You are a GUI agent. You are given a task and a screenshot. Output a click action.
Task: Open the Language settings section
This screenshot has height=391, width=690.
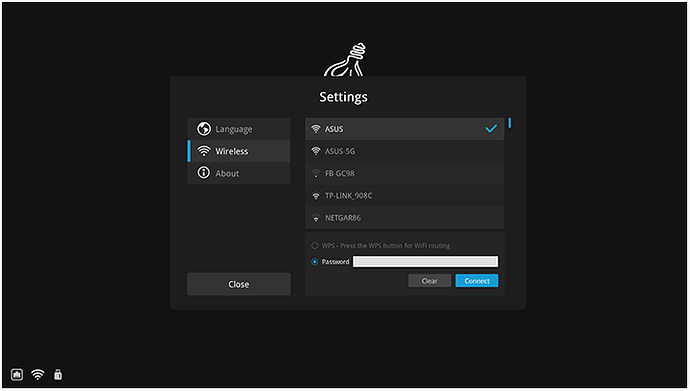coord(239,129)
